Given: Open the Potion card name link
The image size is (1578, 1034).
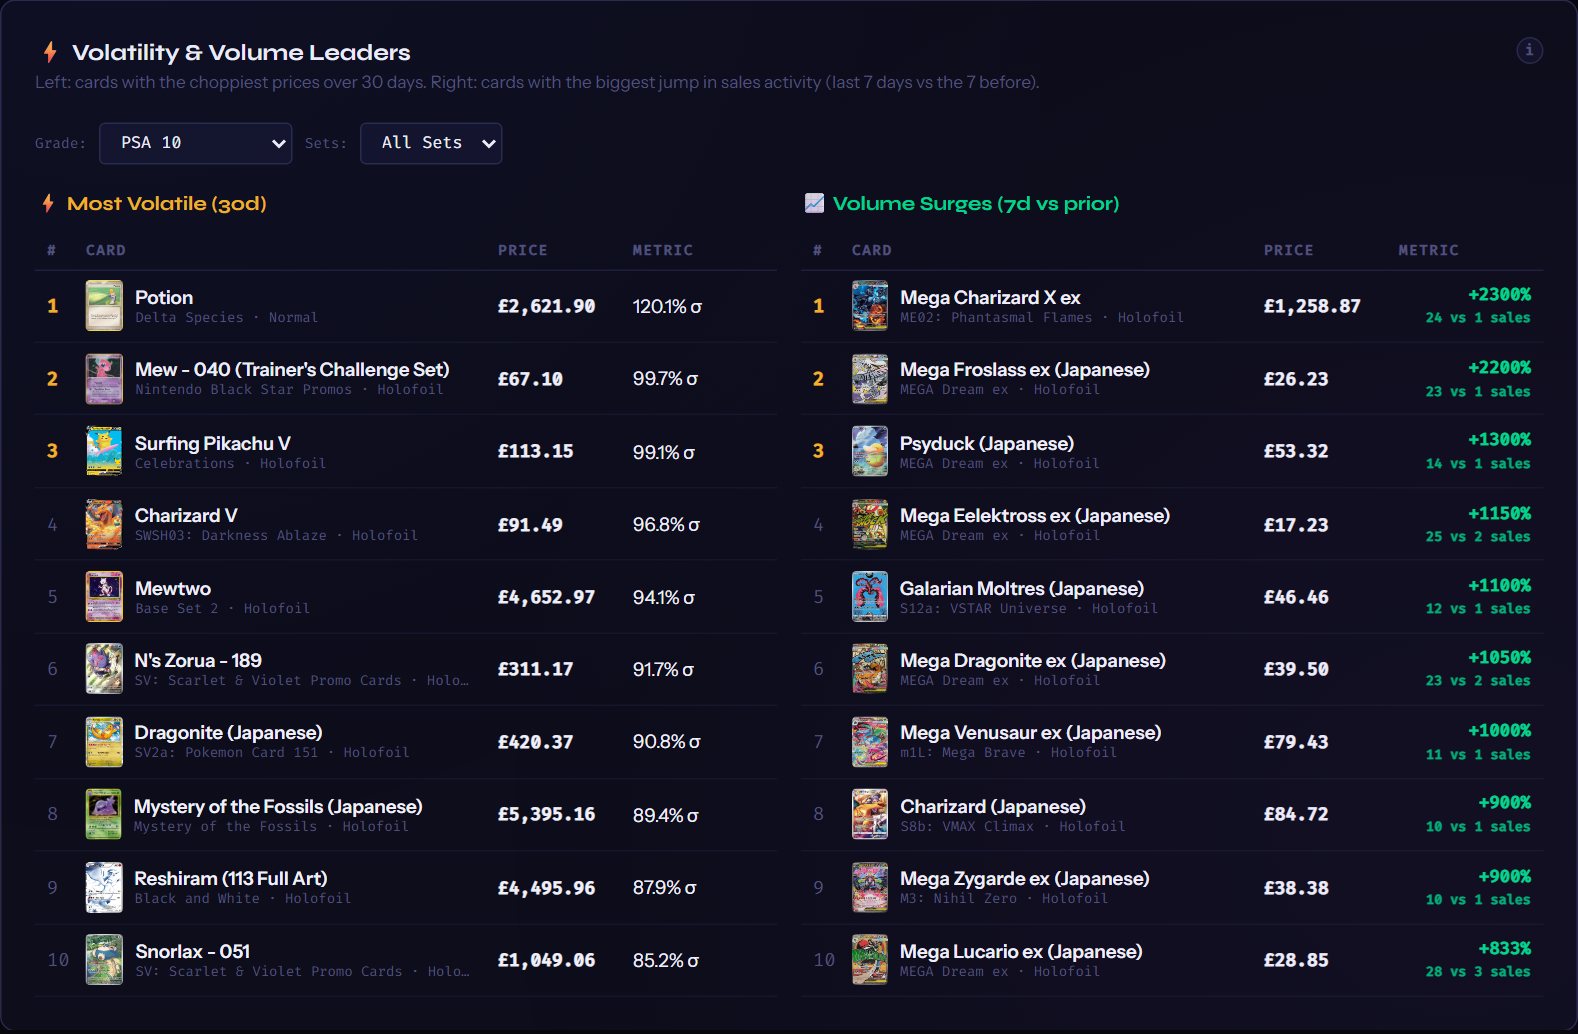Looking at the screenshot, I should (x=164, y=297).
